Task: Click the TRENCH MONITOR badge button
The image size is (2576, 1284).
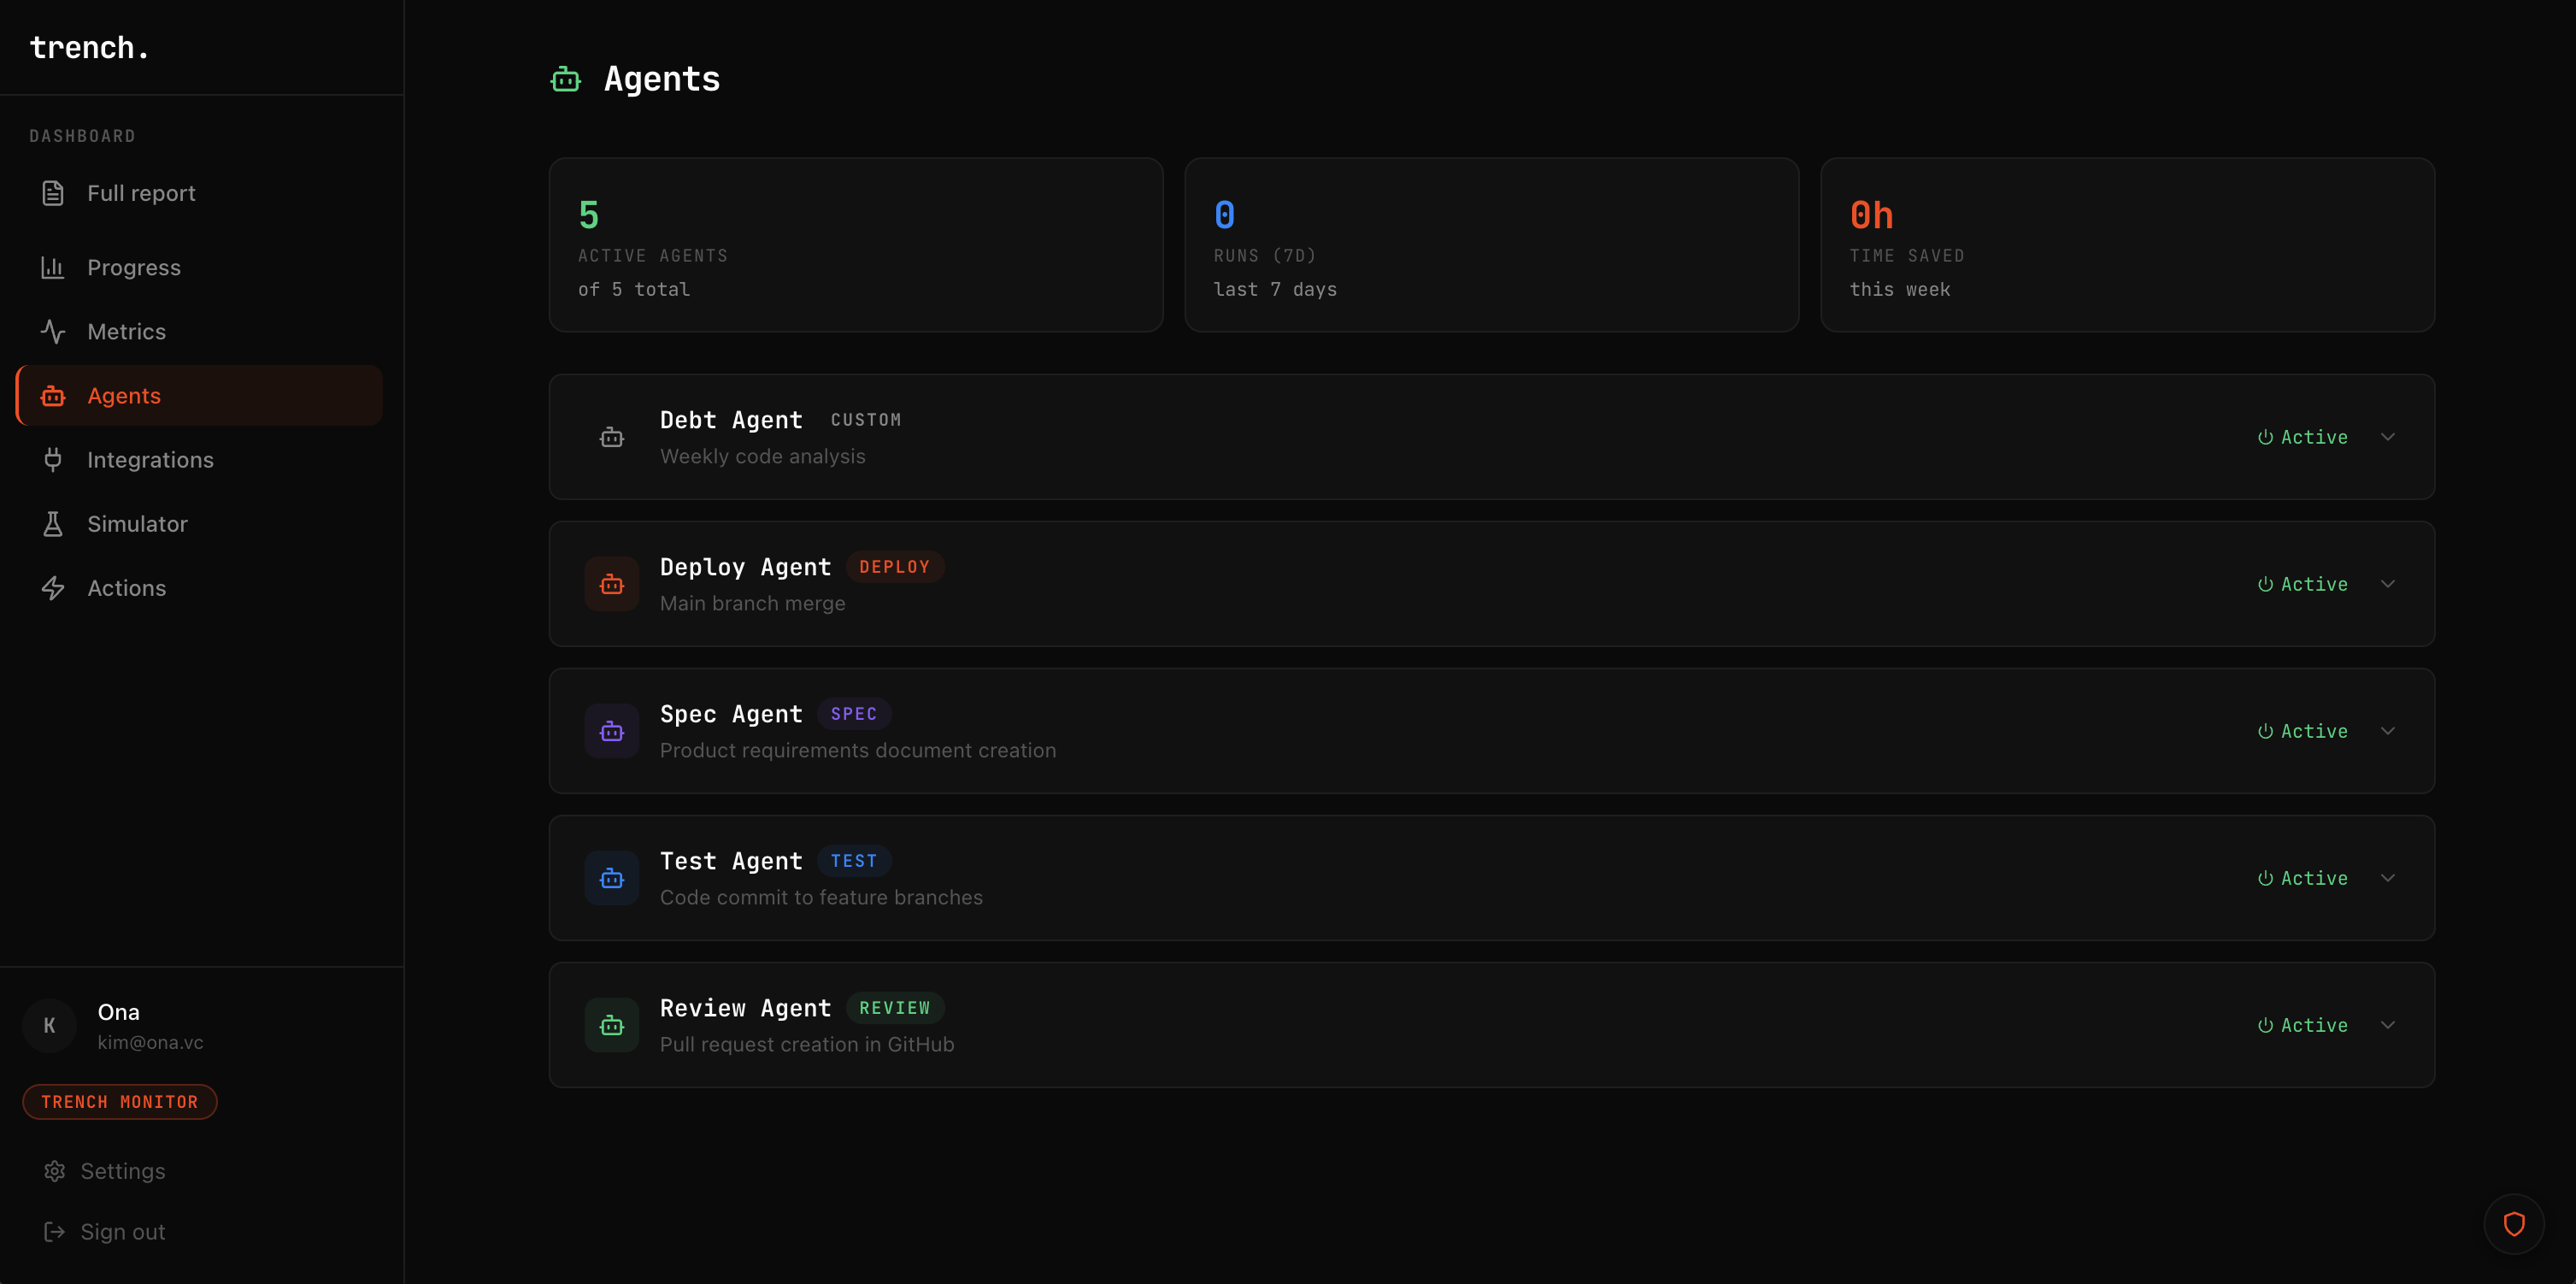Action: click(x=120, y=1102)
